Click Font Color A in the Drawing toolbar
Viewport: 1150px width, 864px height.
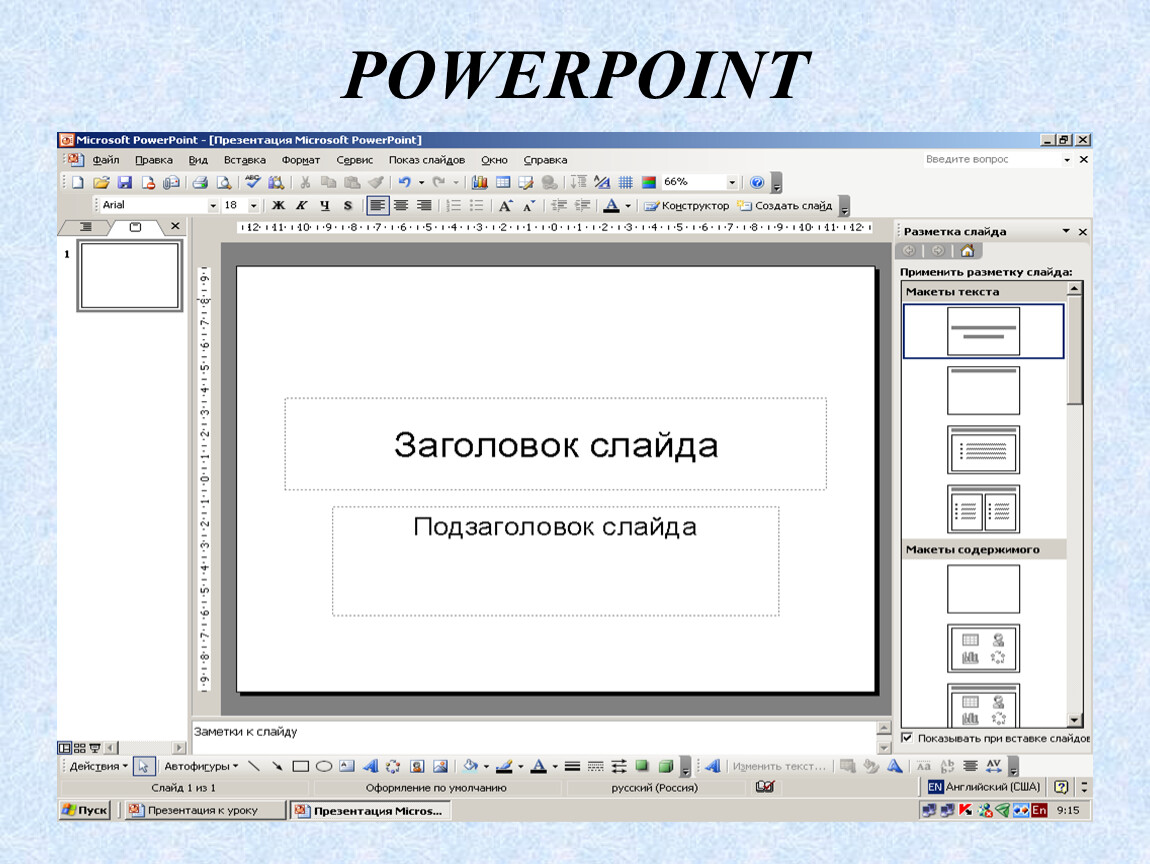tap(538, 766)
